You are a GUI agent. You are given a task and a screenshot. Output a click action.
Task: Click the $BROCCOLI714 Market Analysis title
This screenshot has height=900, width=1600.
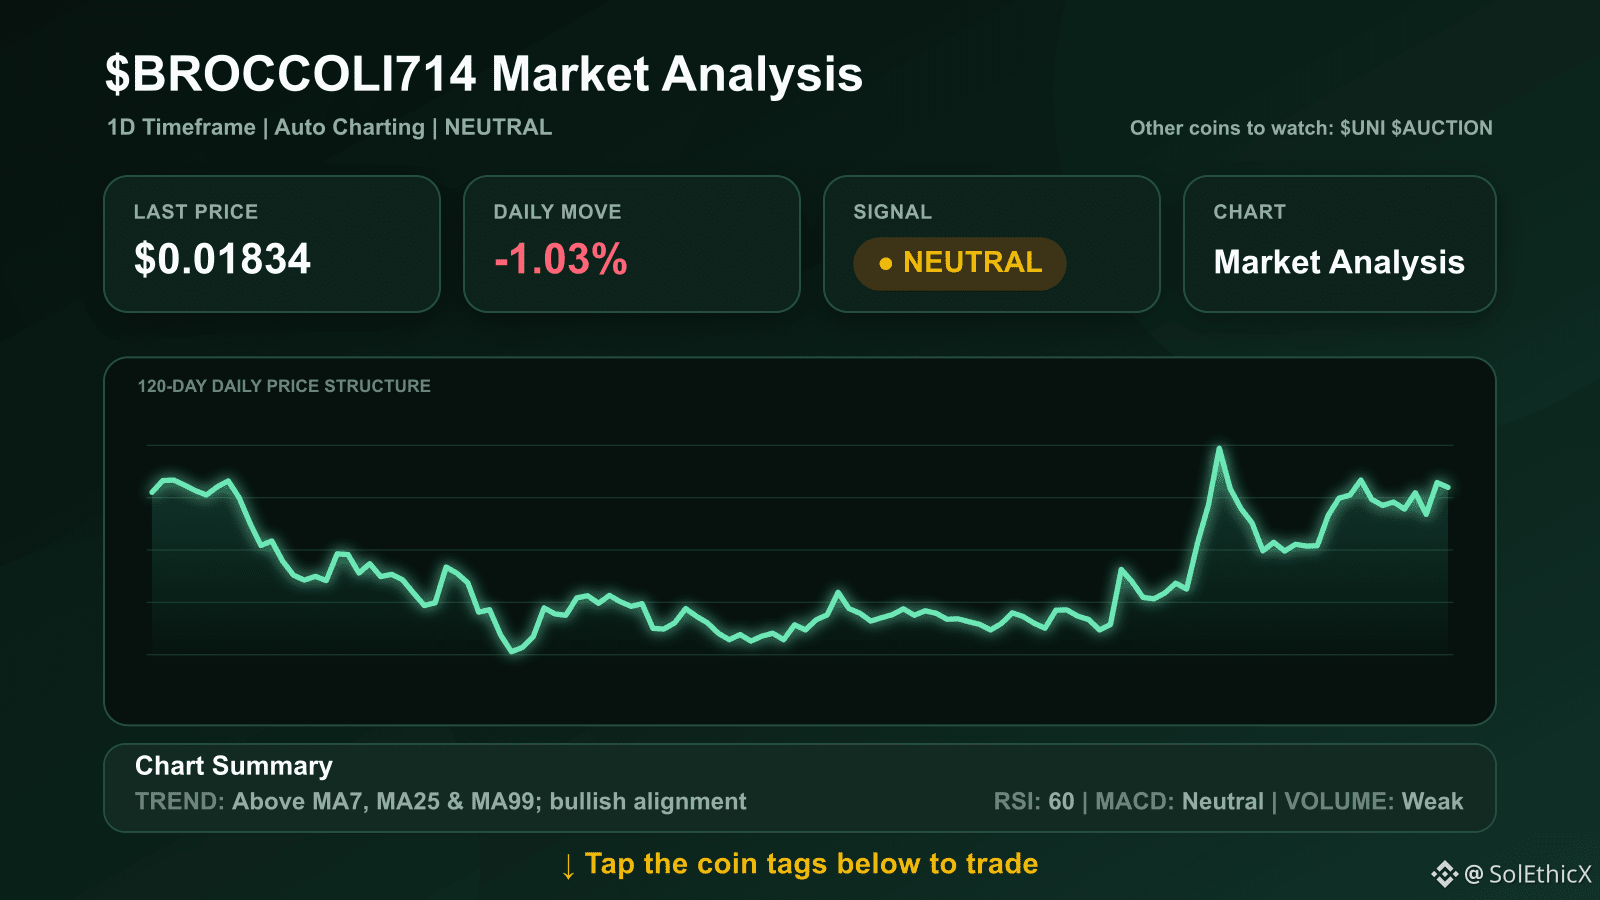tap(484, 74)
